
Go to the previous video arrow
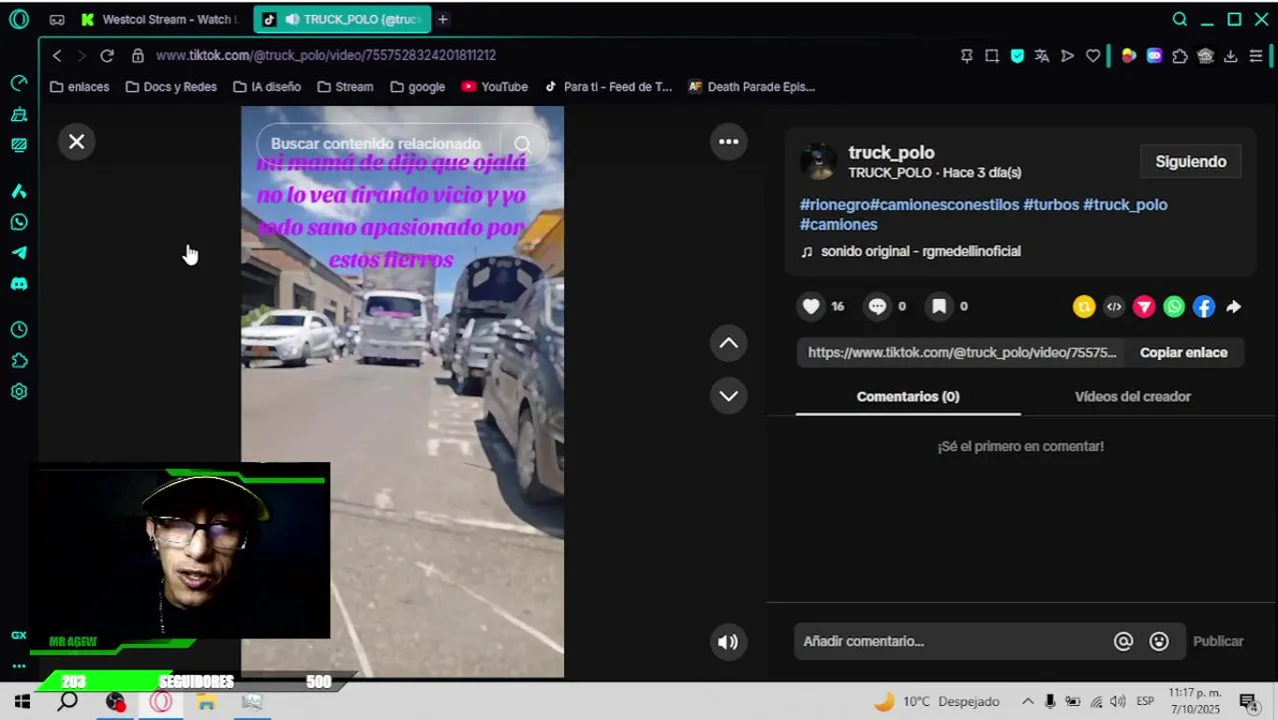tap(729, 343)
